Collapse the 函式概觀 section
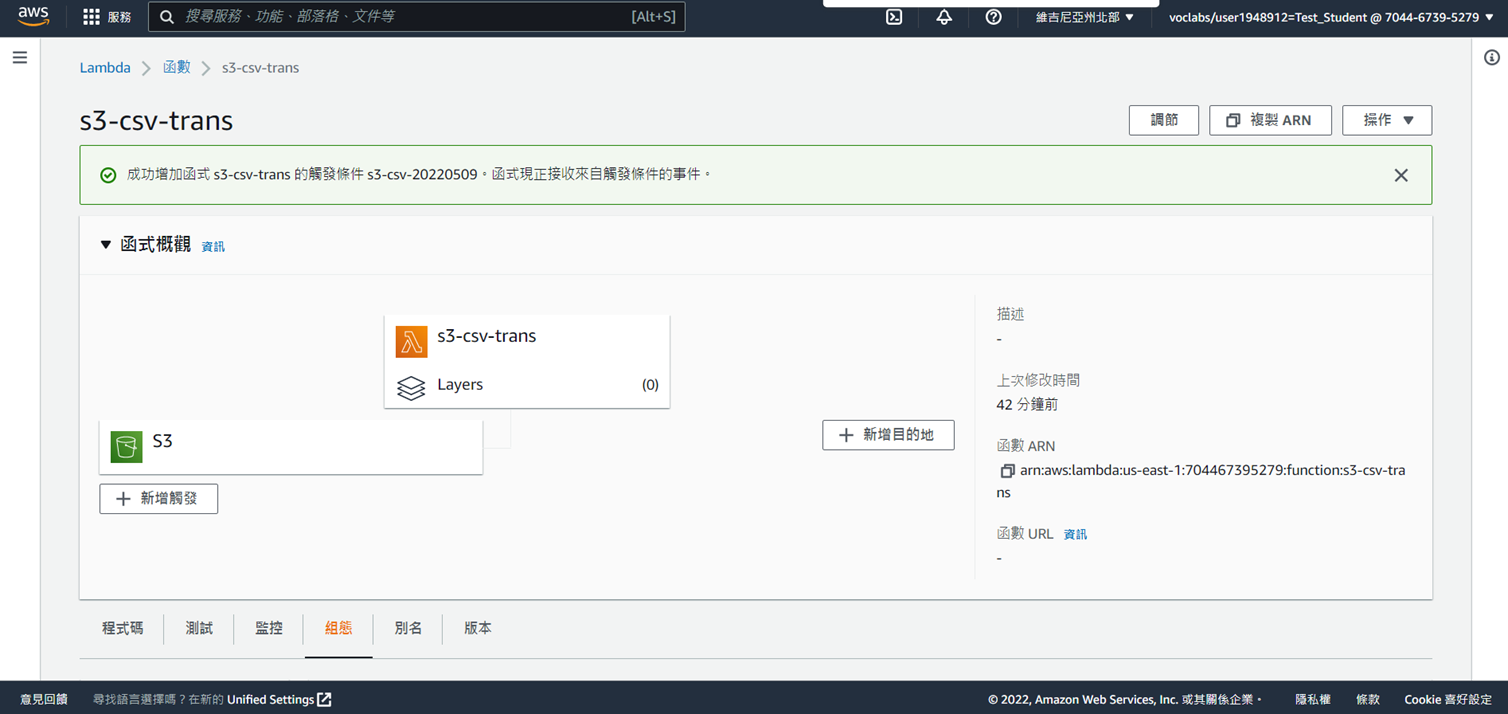Viewport: 1508px width, 714px height. [x=105, y=243]
